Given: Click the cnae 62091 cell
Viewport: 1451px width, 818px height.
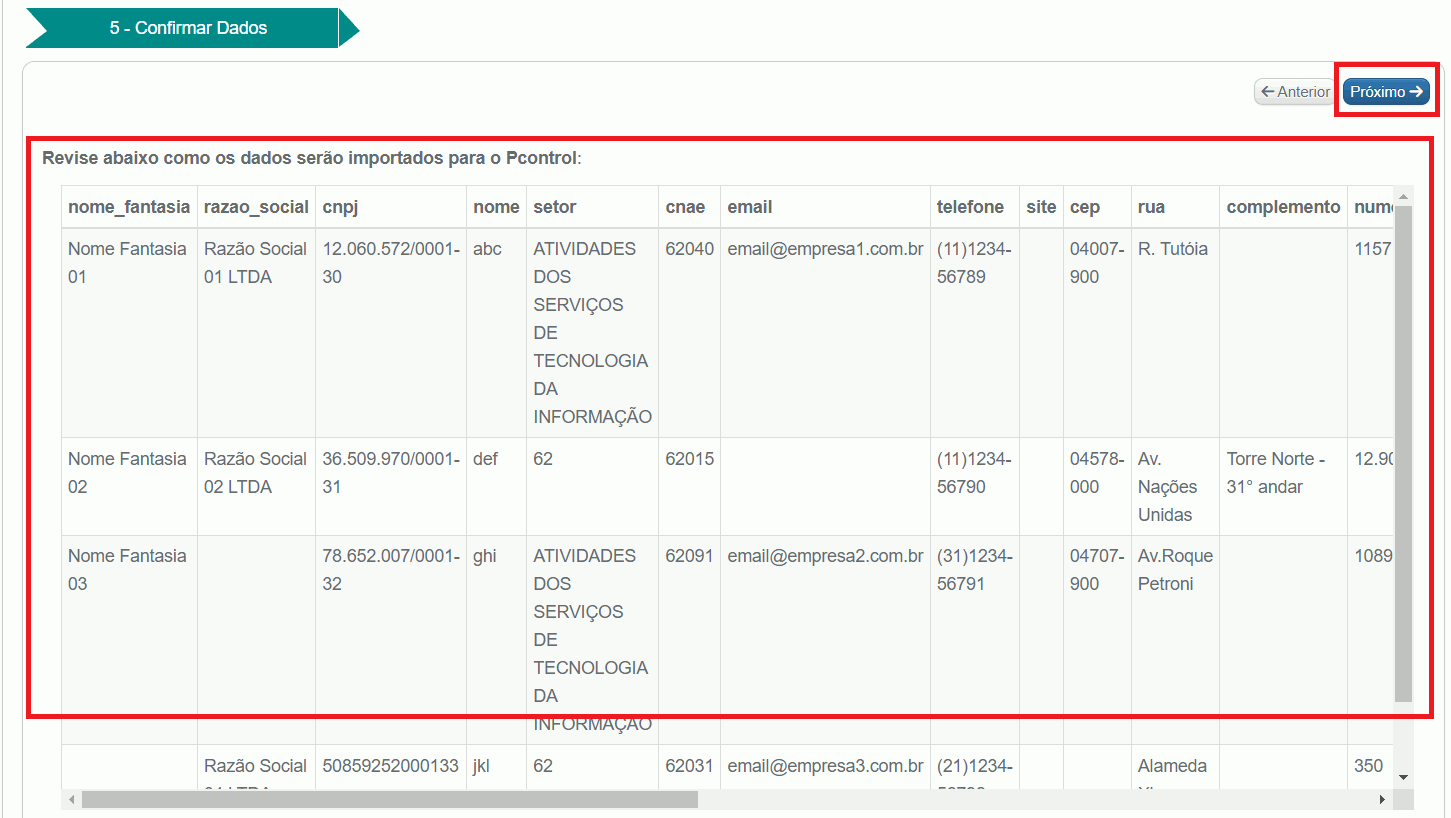Looking at the screenshot, I should click(x=689, y=640).
